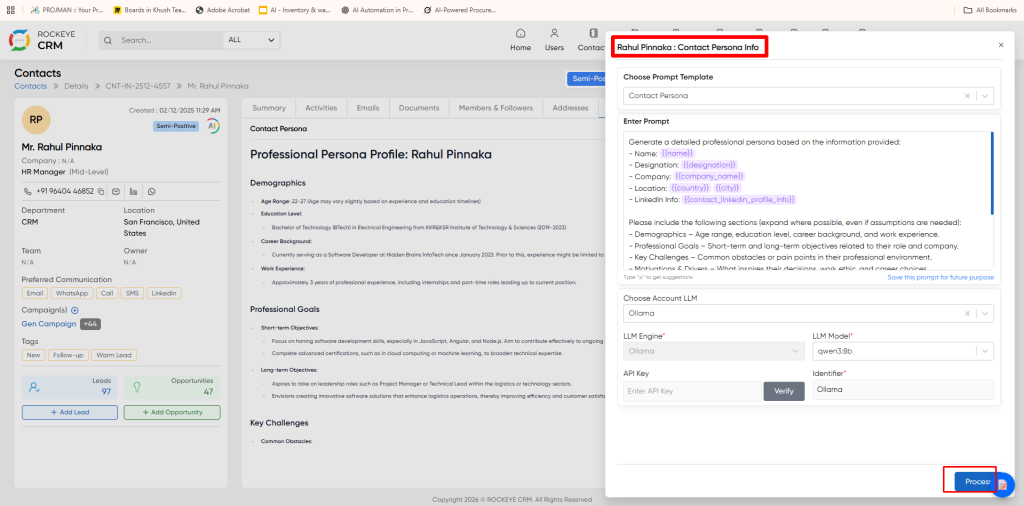The height and width of the screenshot is (506, 1024).
Task: Expand the +44 campaigns badge
Action: tap(90, 324)
